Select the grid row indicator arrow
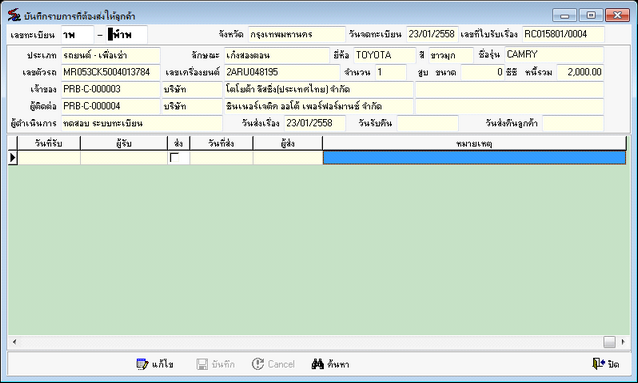The width and height of the screenshot is (638, 383). point(13,158)
